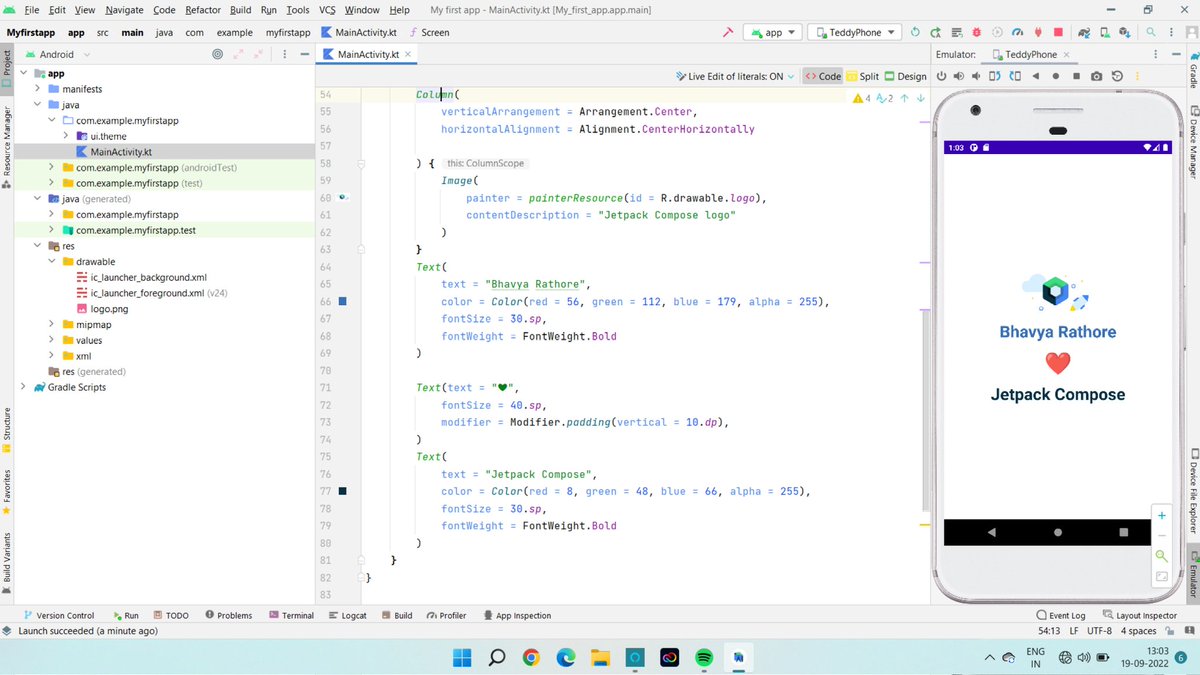Take emulator screenshot with camera icon
The width and height of the screenshot is (1200, 675).
pos(1096,76)
